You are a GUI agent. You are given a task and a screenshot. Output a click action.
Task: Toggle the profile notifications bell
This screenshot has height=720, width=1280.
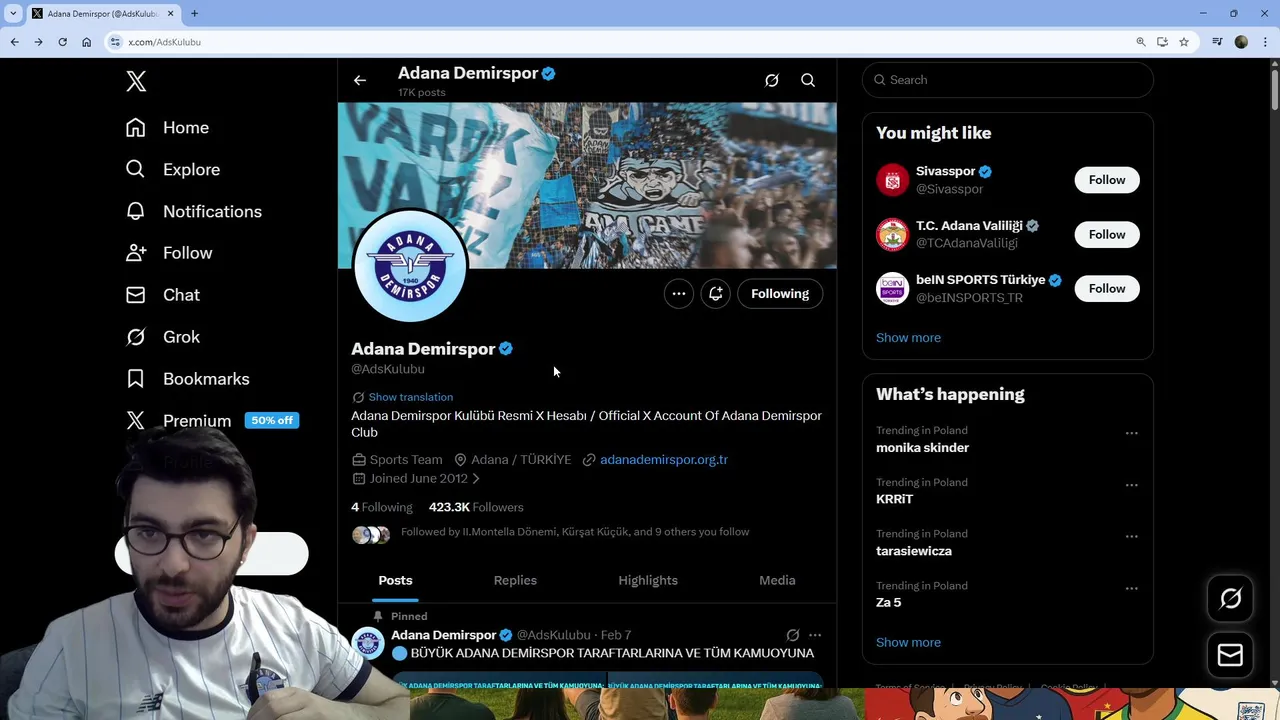point(716,294)
